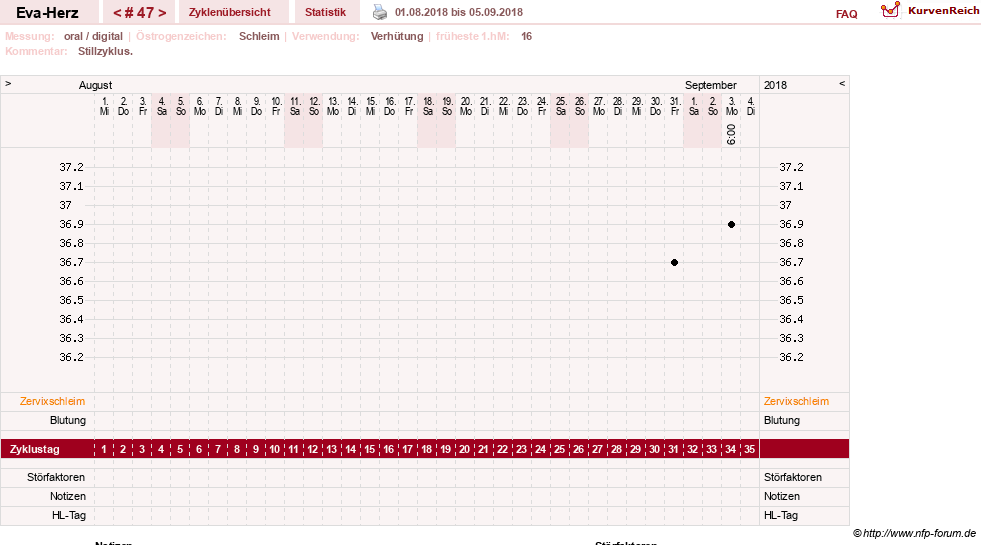Click the KurvenReich text link

pos(943,11)
